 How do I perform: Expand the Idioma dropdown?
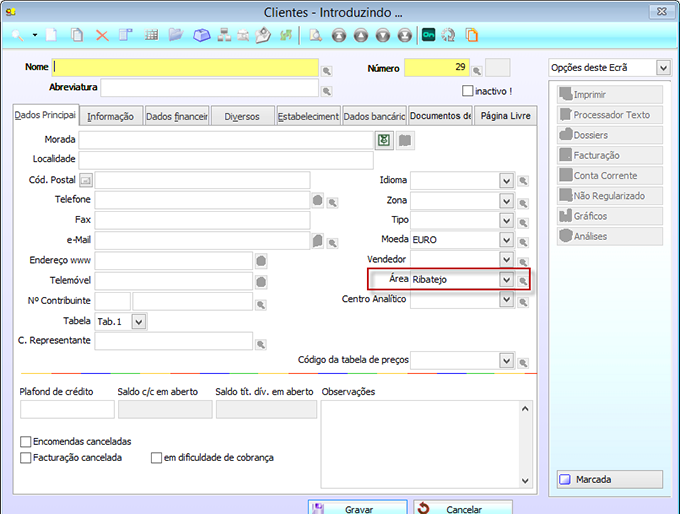[506, 180]
